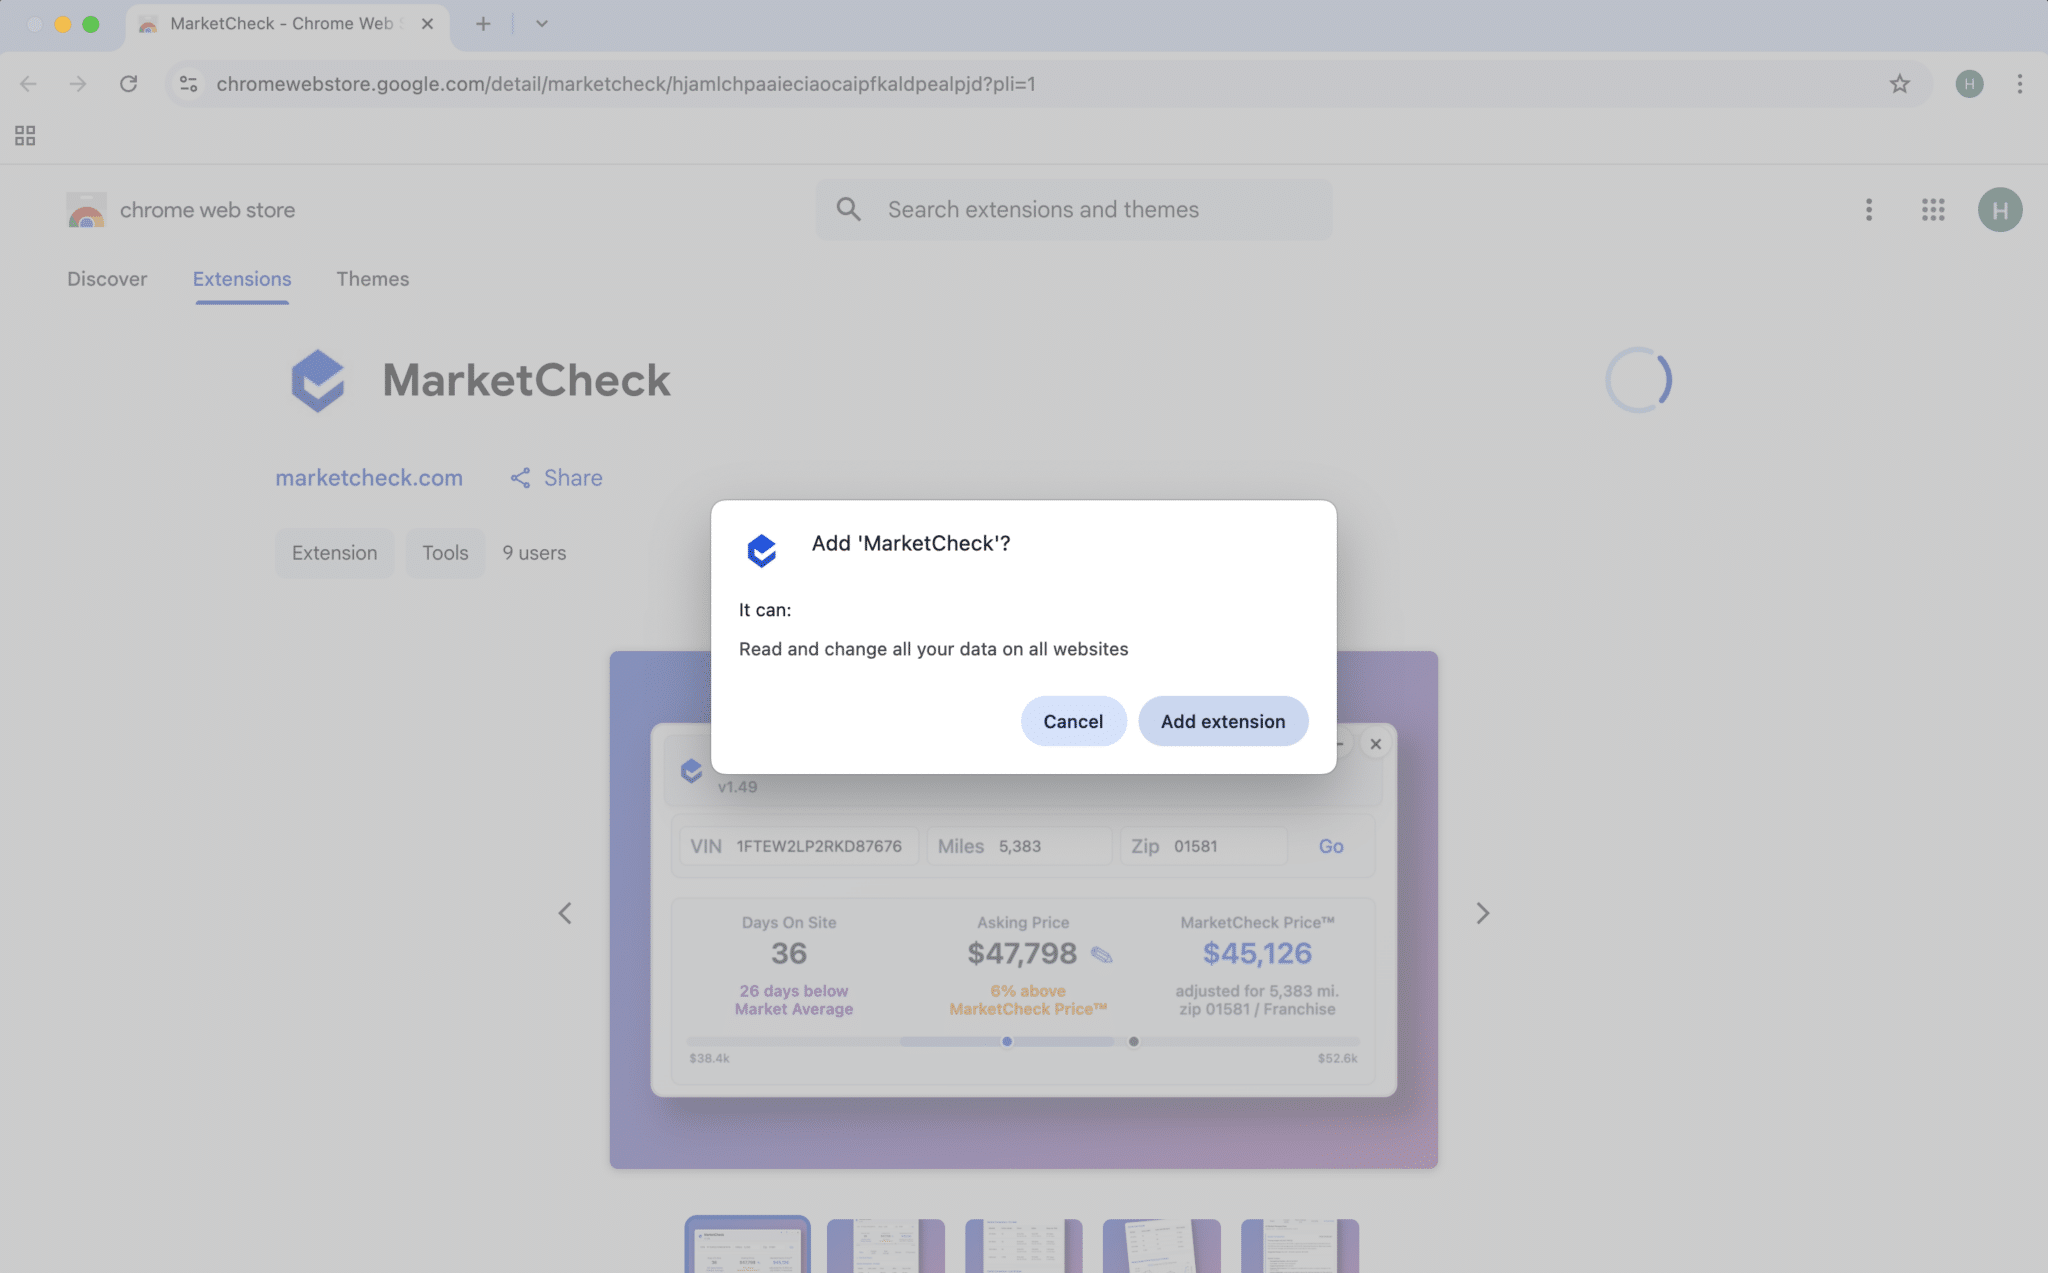
Task: Open the web store more options menu
Action: (1867, 210)
